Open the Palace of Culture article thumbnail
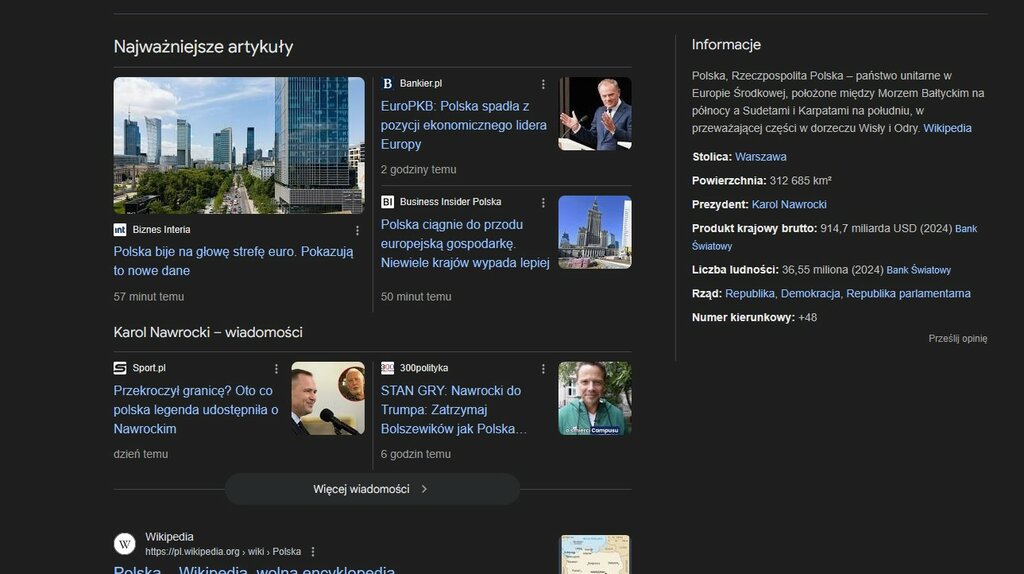1024x574 pixels. [594, 232]
